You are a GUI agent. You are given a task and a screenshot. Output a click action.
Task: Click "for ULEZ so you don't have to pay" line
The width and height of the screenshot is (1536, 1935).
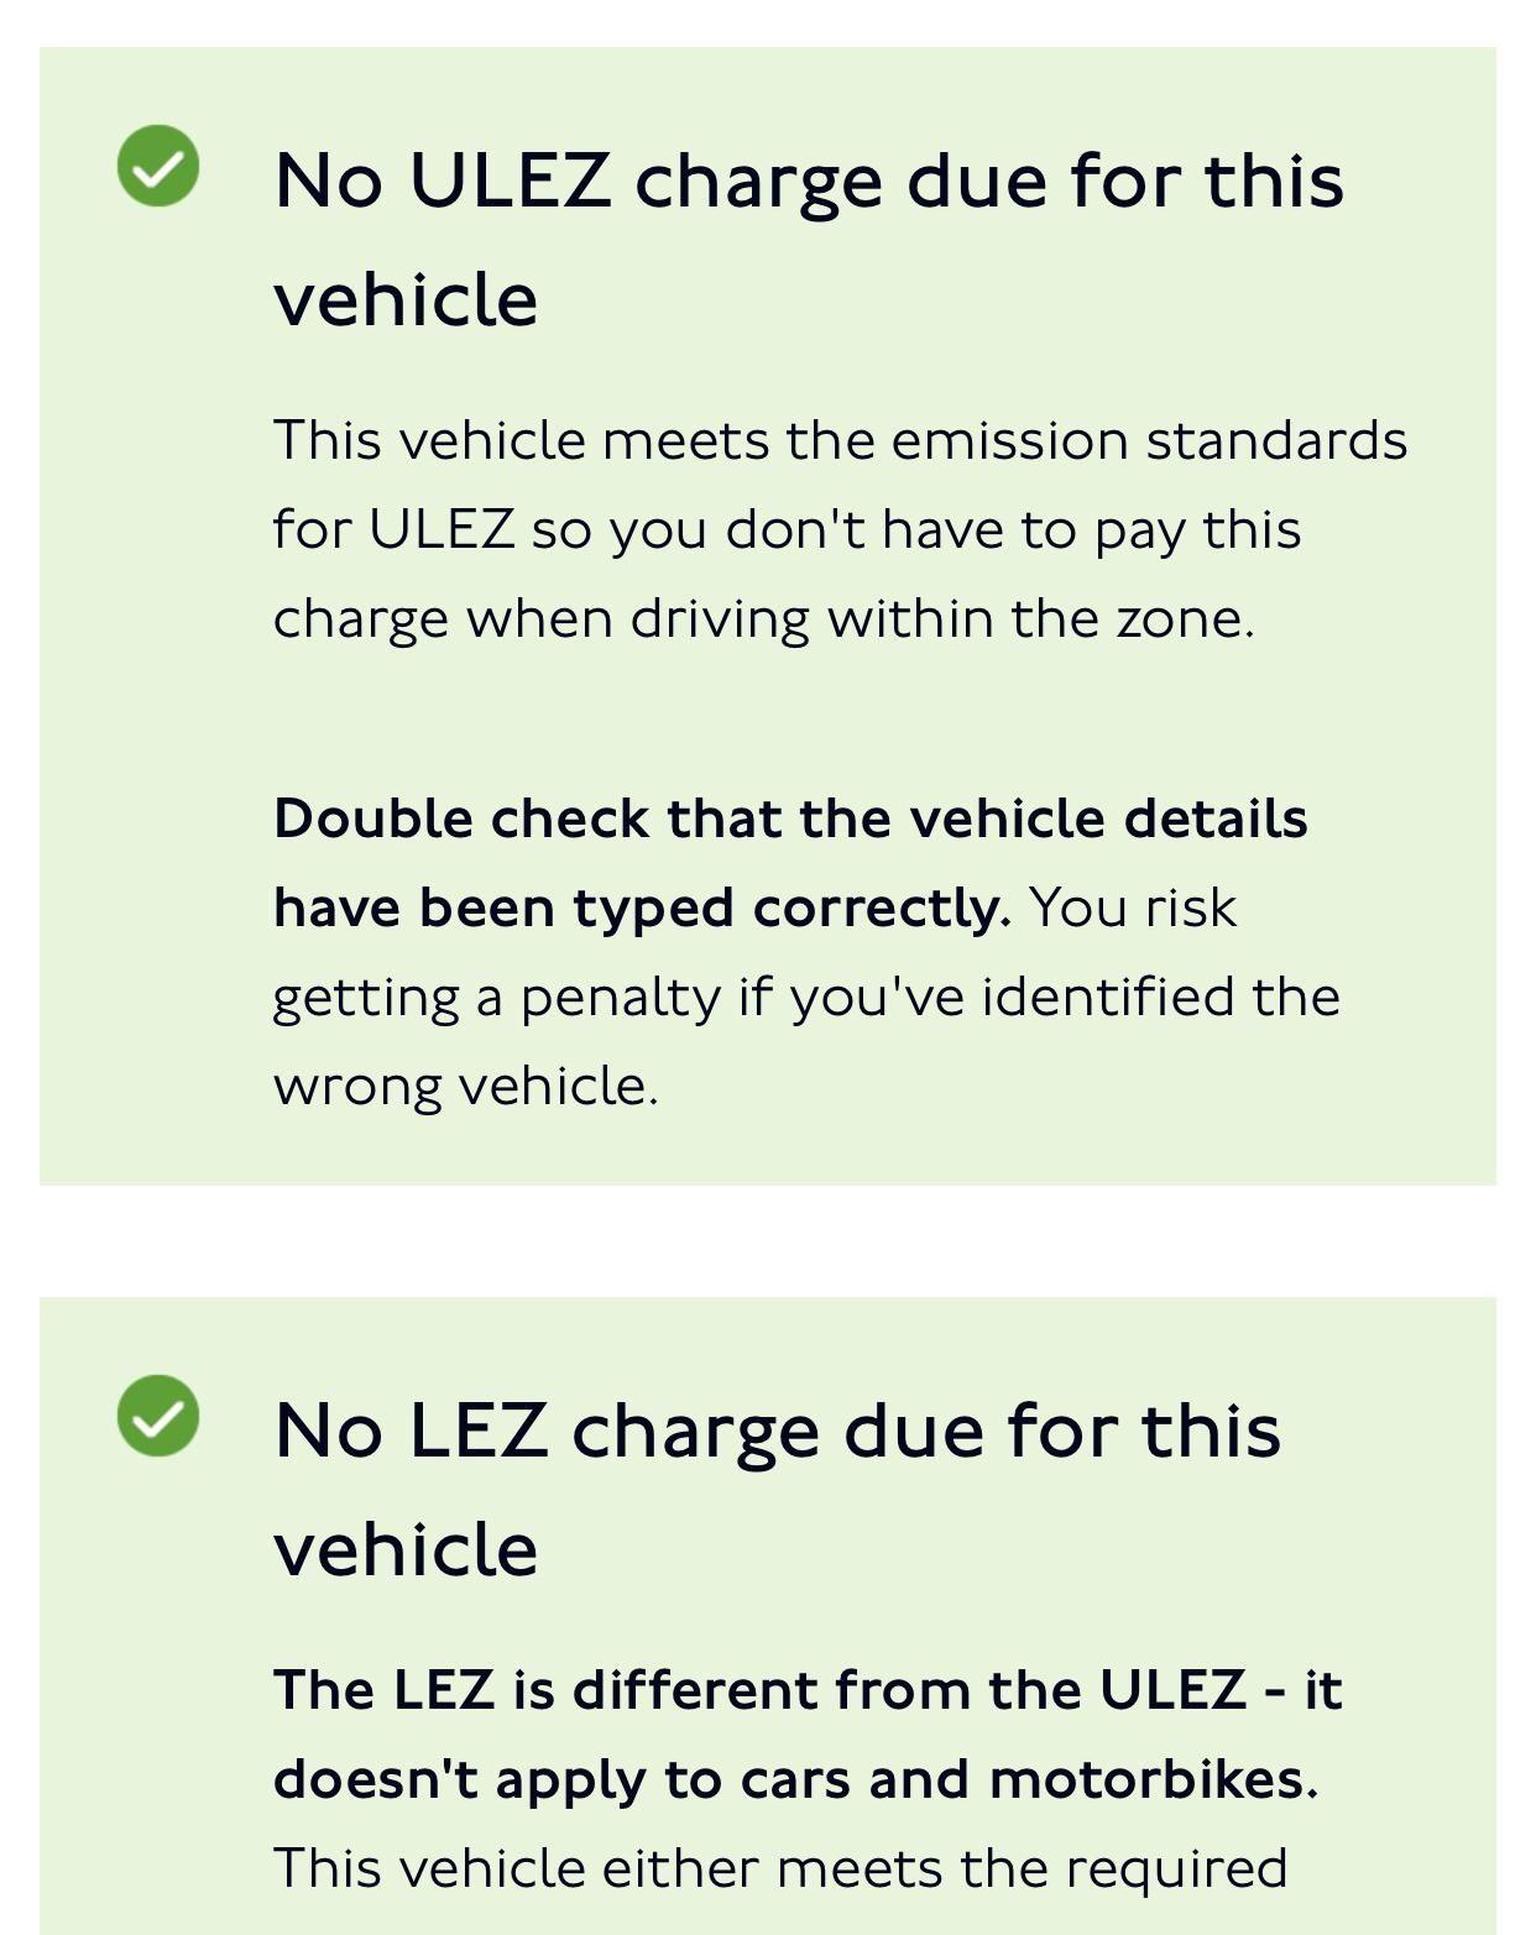point(786,529)
